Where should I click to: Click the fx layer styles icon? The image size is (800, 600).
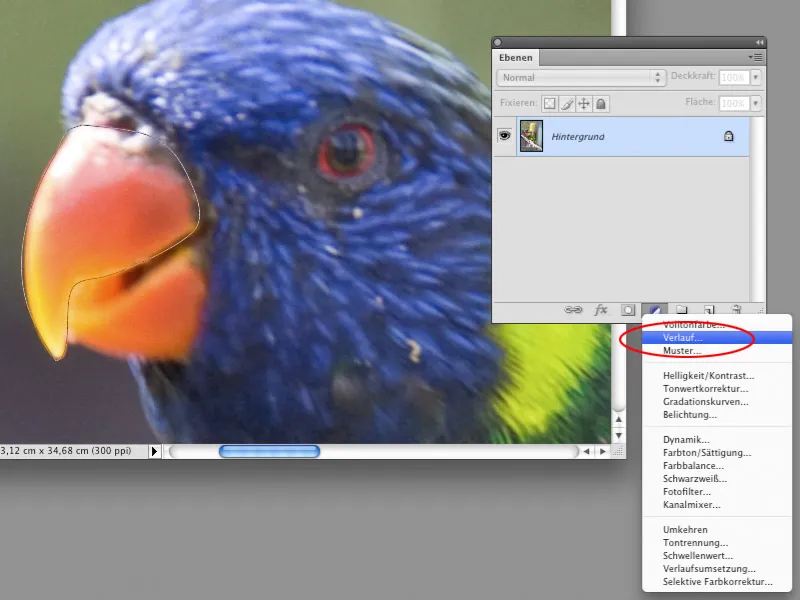coord(600,310)
